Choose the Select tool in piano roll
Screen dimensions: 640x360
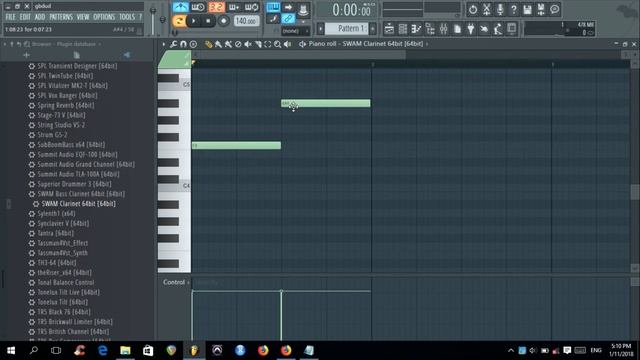coord(268,44)
